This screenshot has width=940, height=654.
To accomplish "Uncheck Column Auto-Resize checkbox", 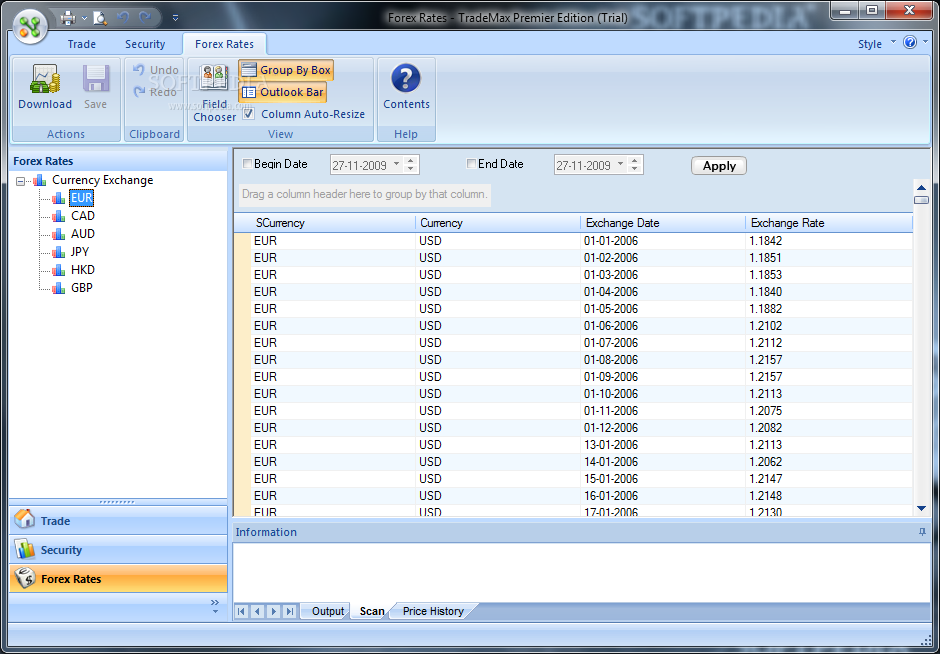I will click(249, 114).
